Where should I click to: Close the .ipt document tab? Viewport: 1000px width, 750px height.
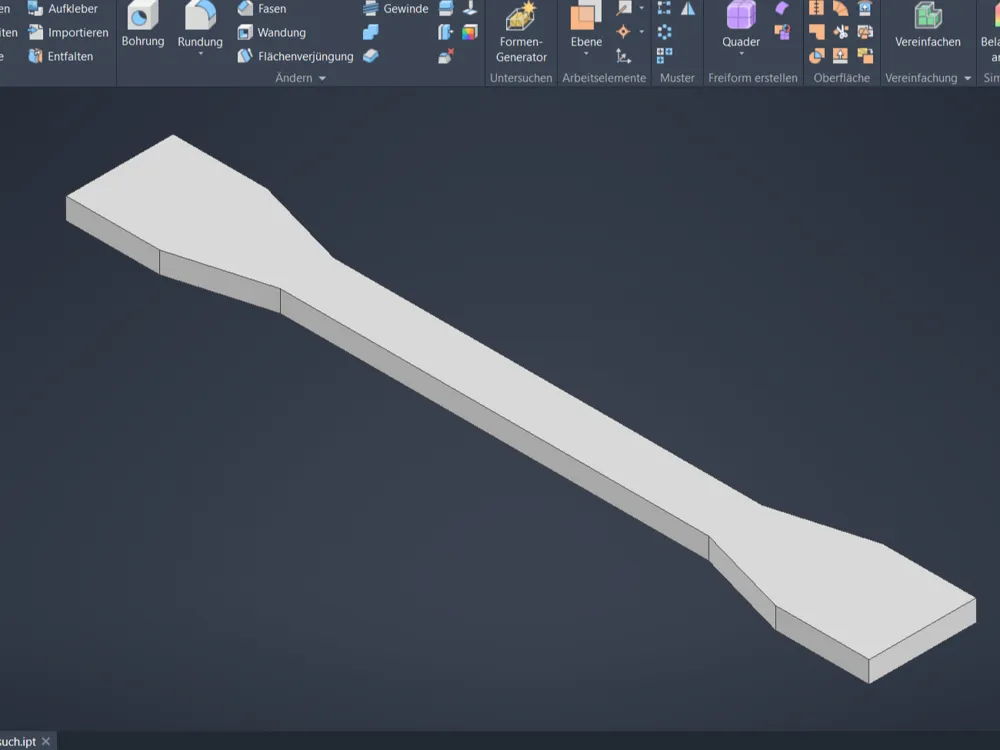click(46, 741)
